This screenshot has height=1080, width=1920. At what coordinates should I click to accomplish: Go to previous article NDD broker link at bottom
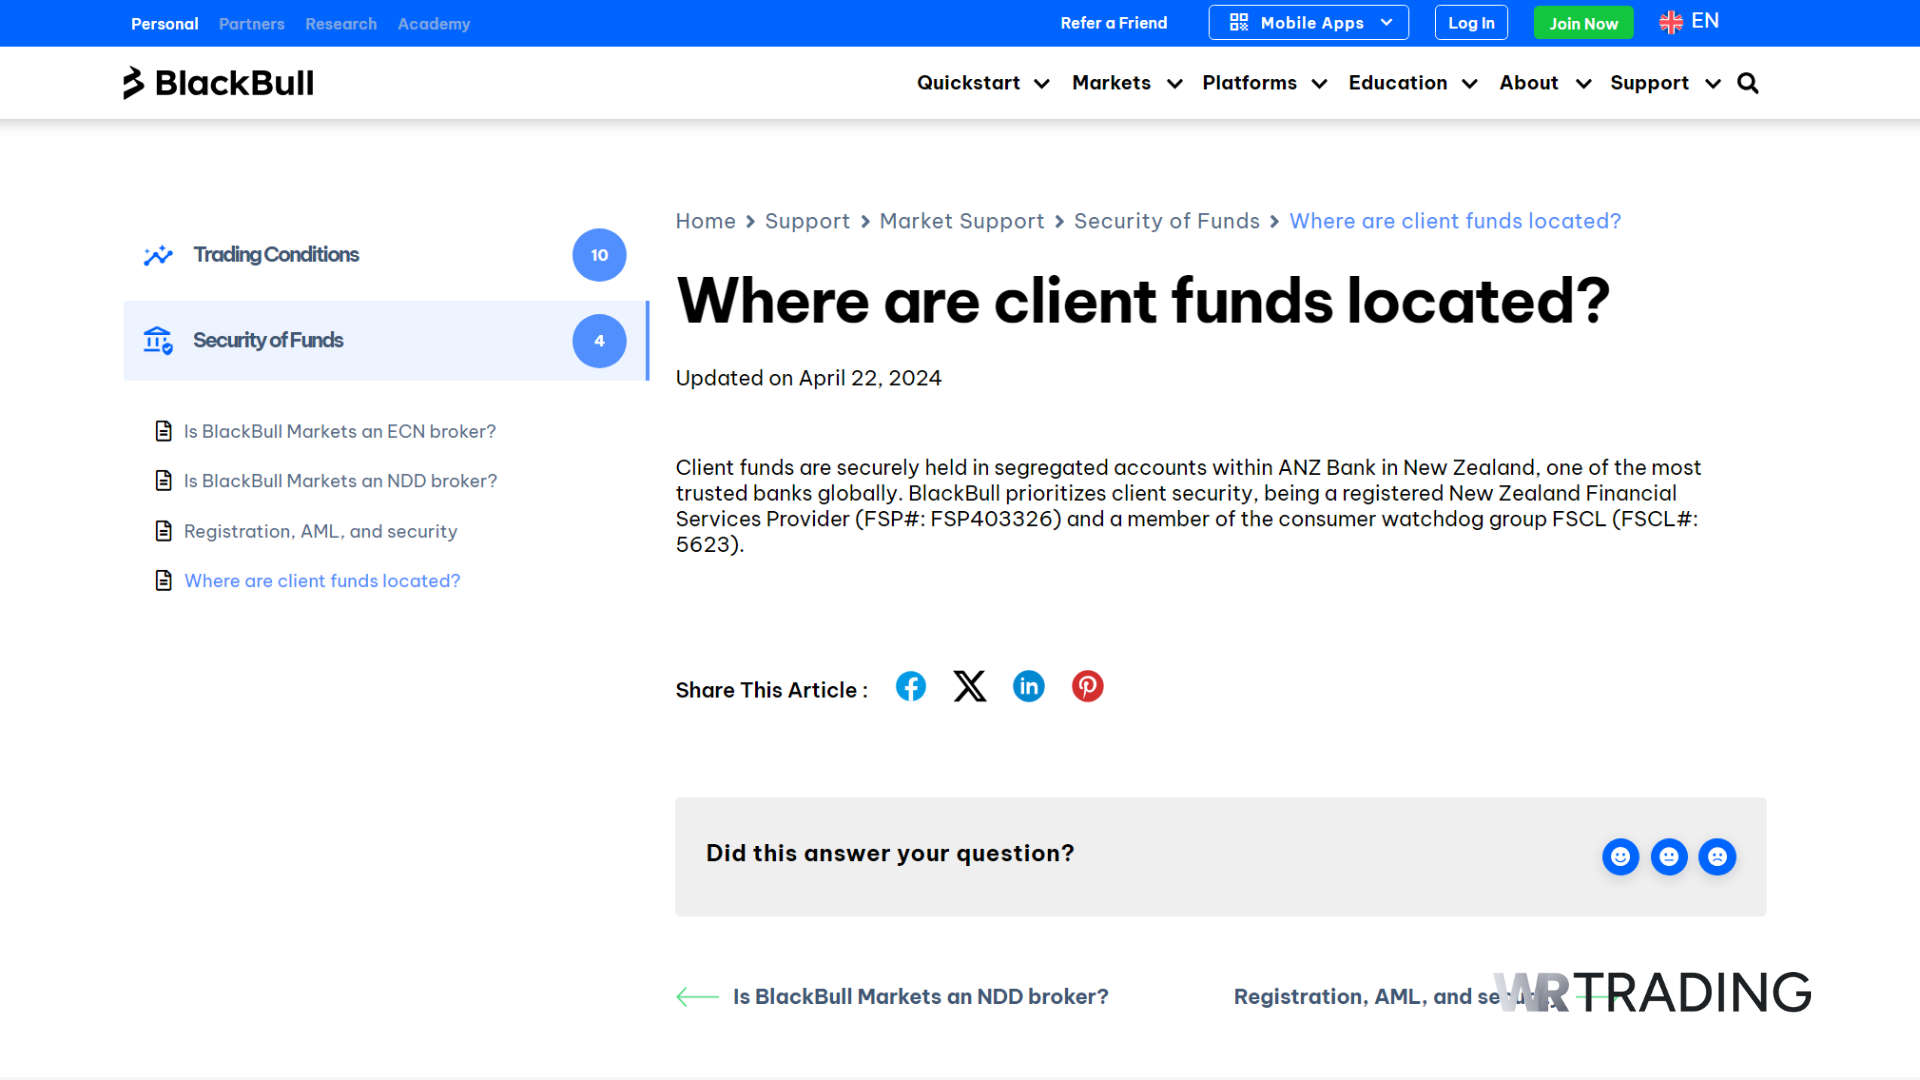point(920,997)
